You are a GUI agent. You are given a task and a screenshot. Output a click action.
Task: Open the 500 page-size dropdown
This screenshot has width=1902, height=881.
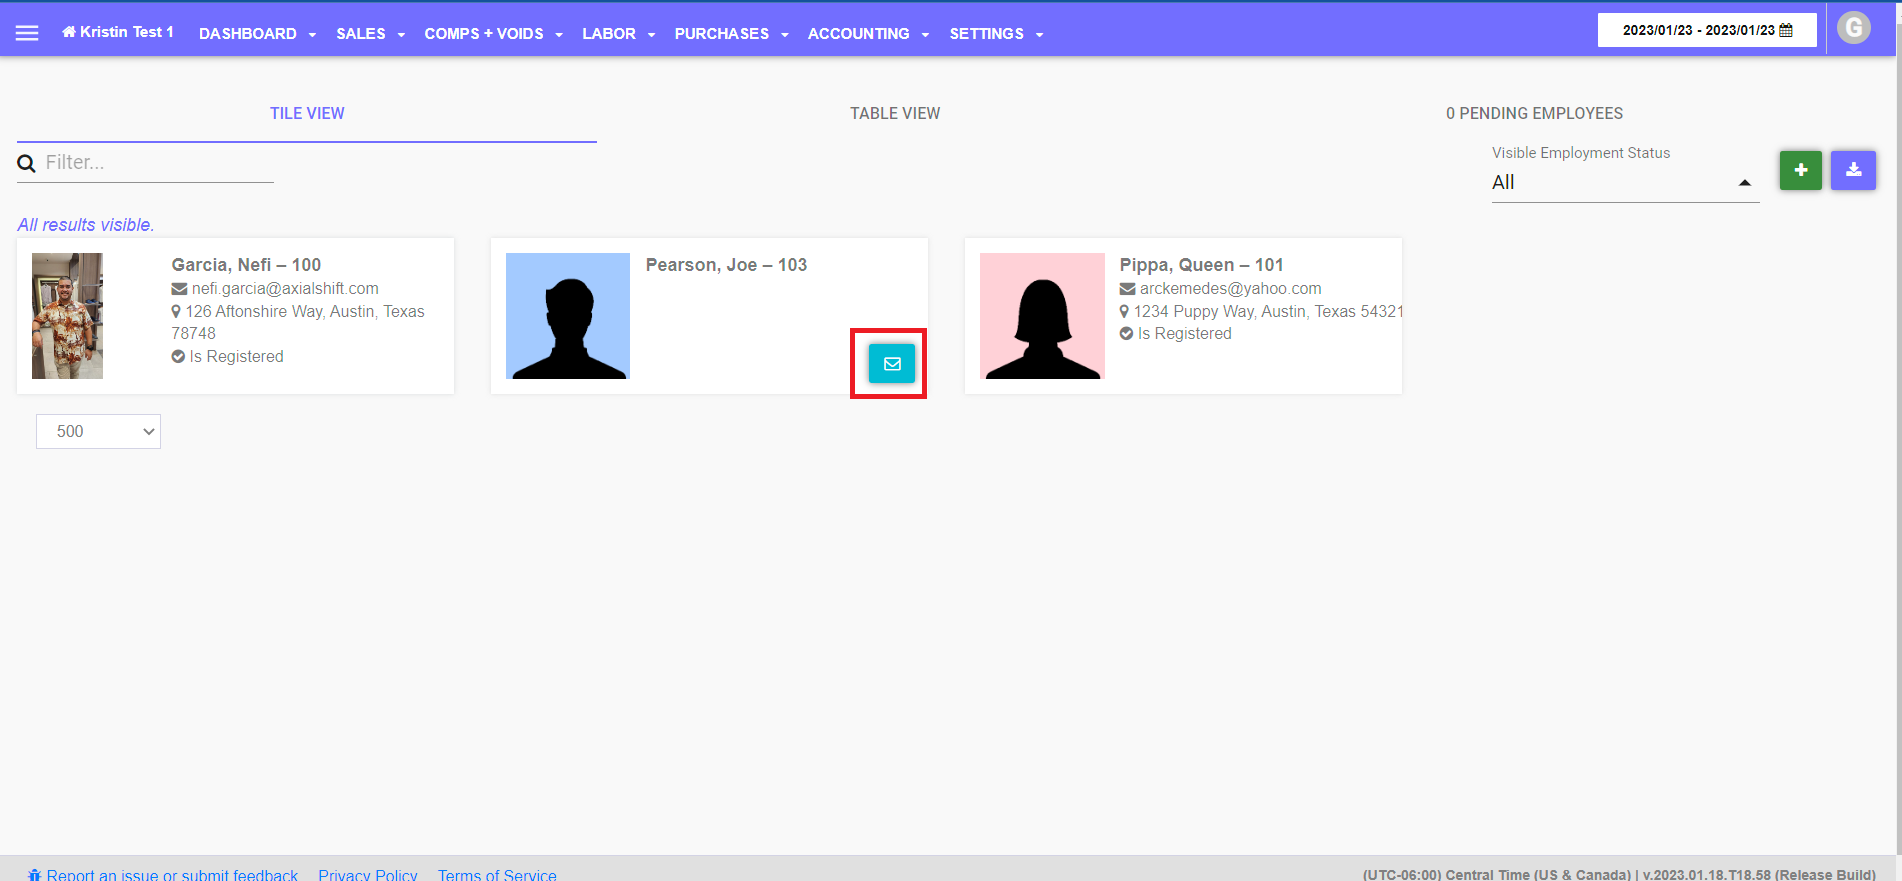(98, 432)
